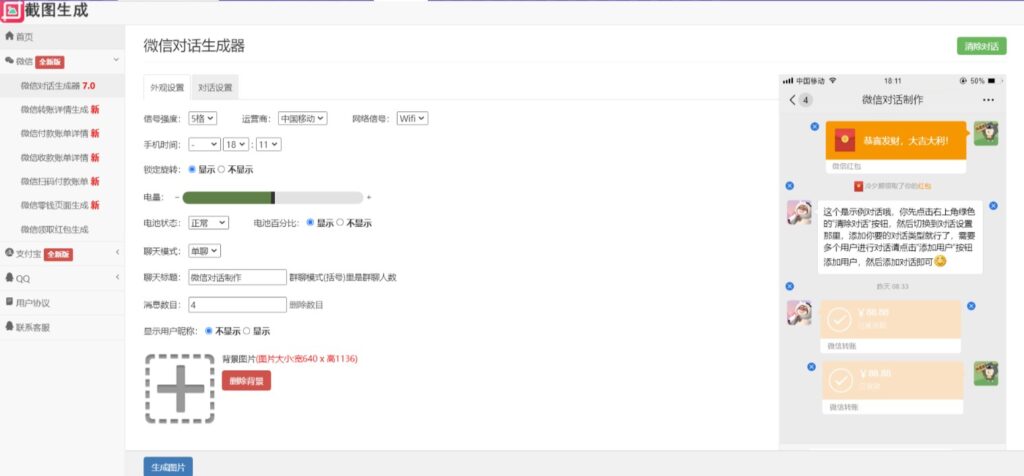Click the 消息数目 input field
This screenshot has width=1024, height=476.
(x=237, y=305)
